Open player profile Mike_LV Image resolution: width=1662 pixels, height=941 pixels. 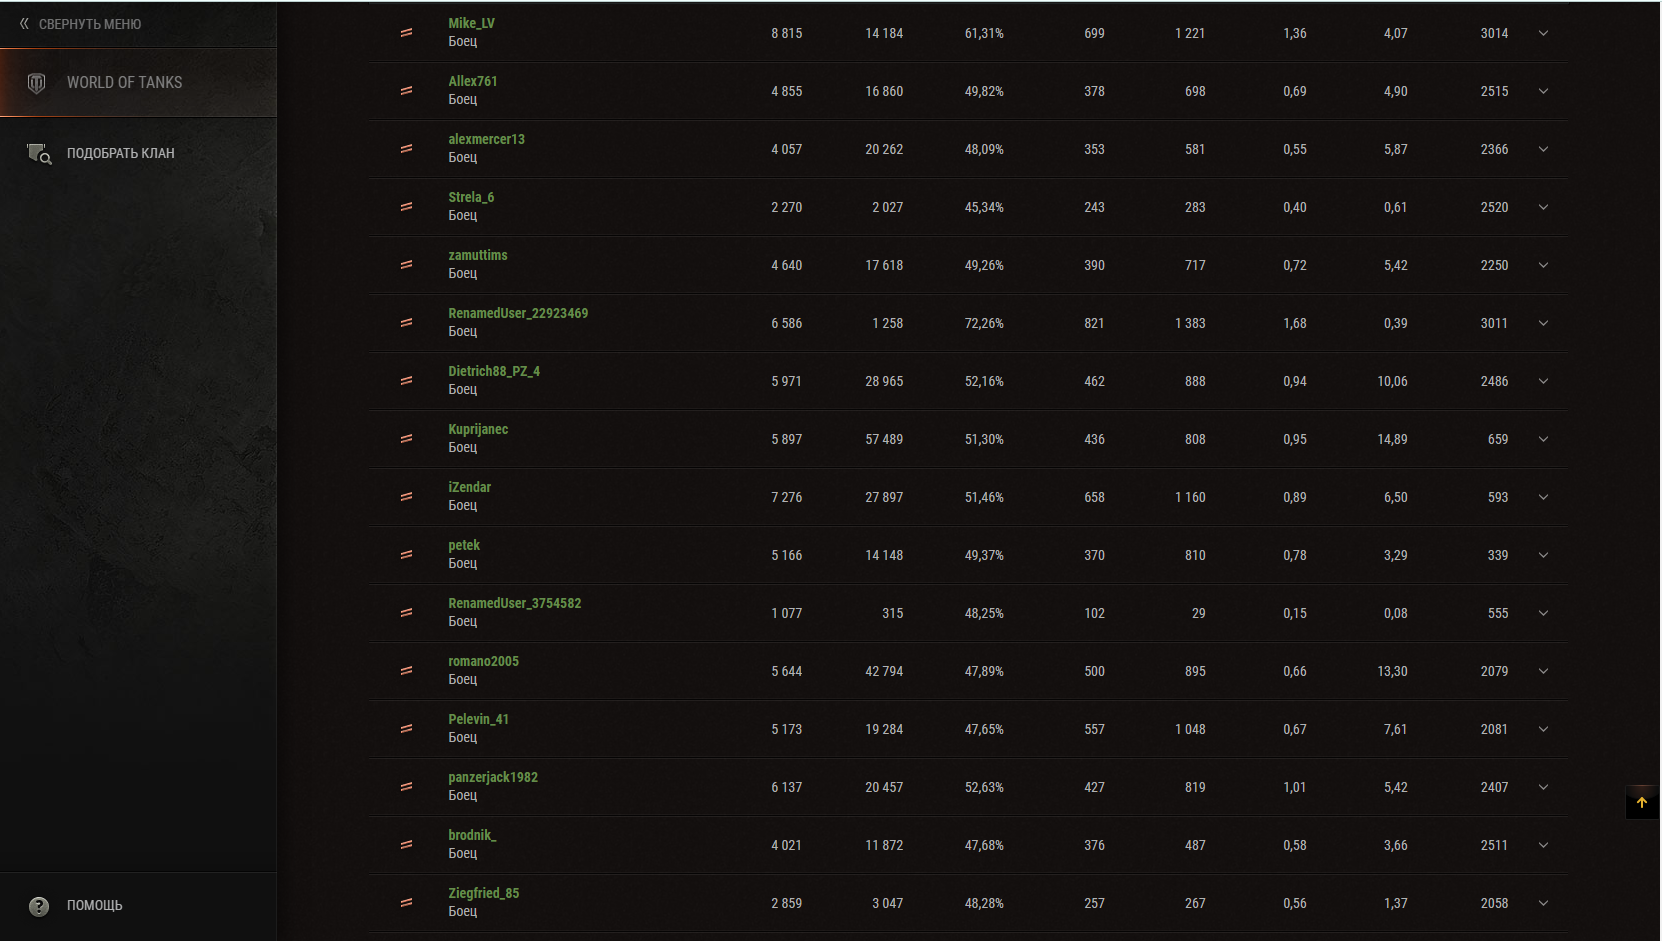coord(471,23)
